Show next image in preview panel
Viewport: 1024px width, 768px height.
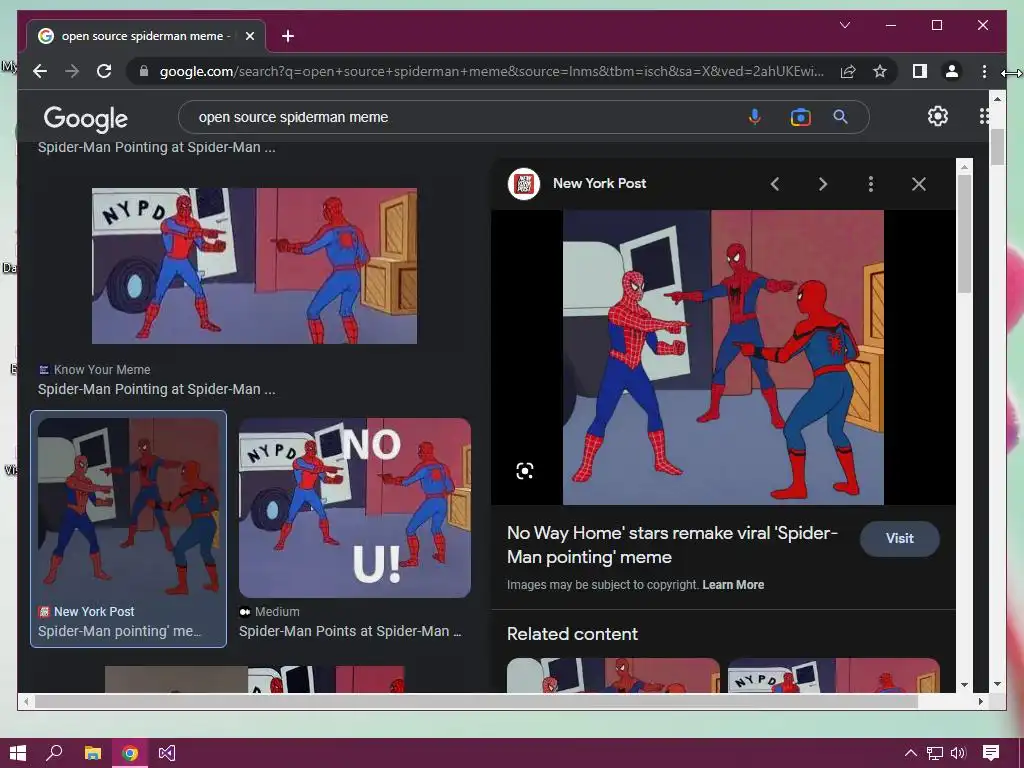tap(823, 184)
